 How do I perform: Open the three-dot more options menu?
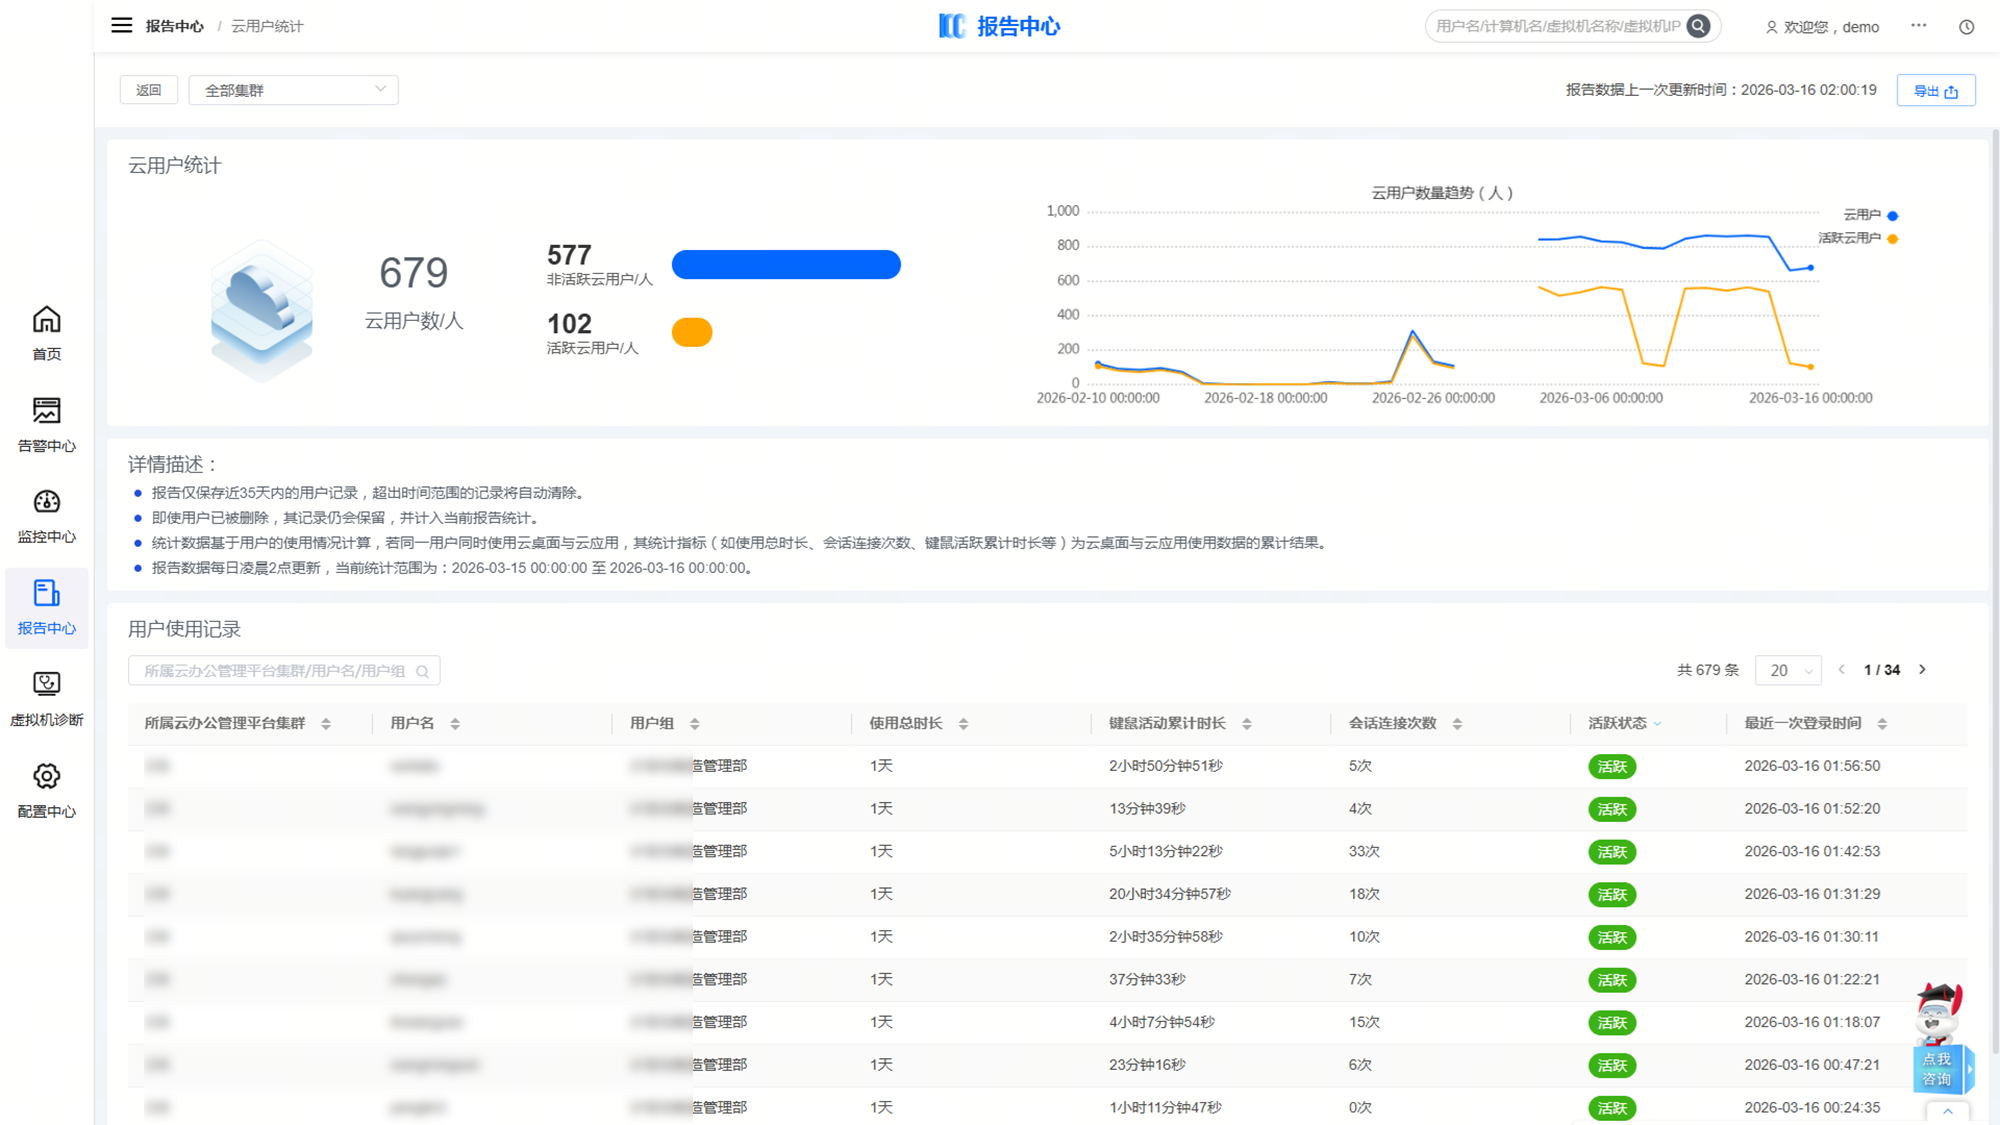(x=1918, y=26)
